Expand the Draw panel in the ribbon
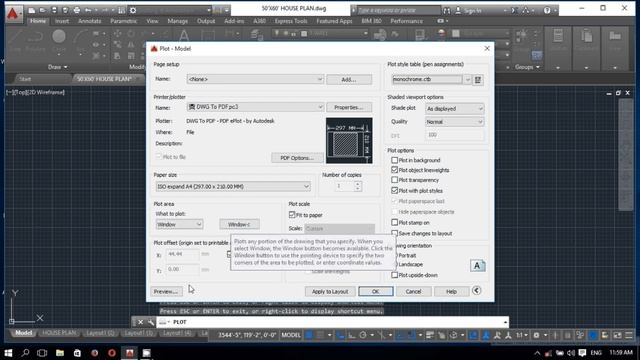Screen dimensions: 640x360 click(58, 67)
